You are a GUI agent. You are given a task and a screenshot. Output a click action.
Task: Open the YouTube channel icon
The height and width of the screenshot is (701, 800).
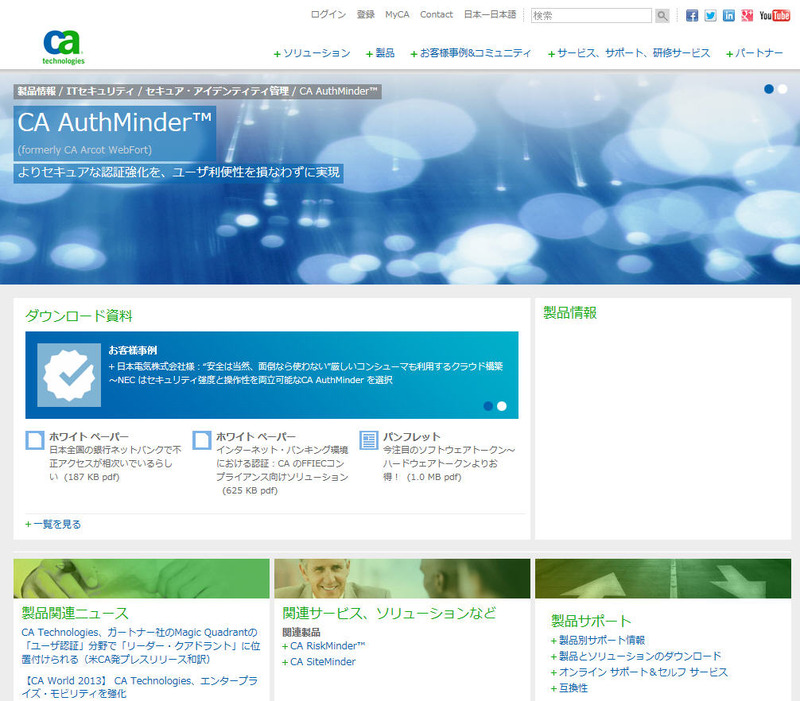[x=775, y=16]
